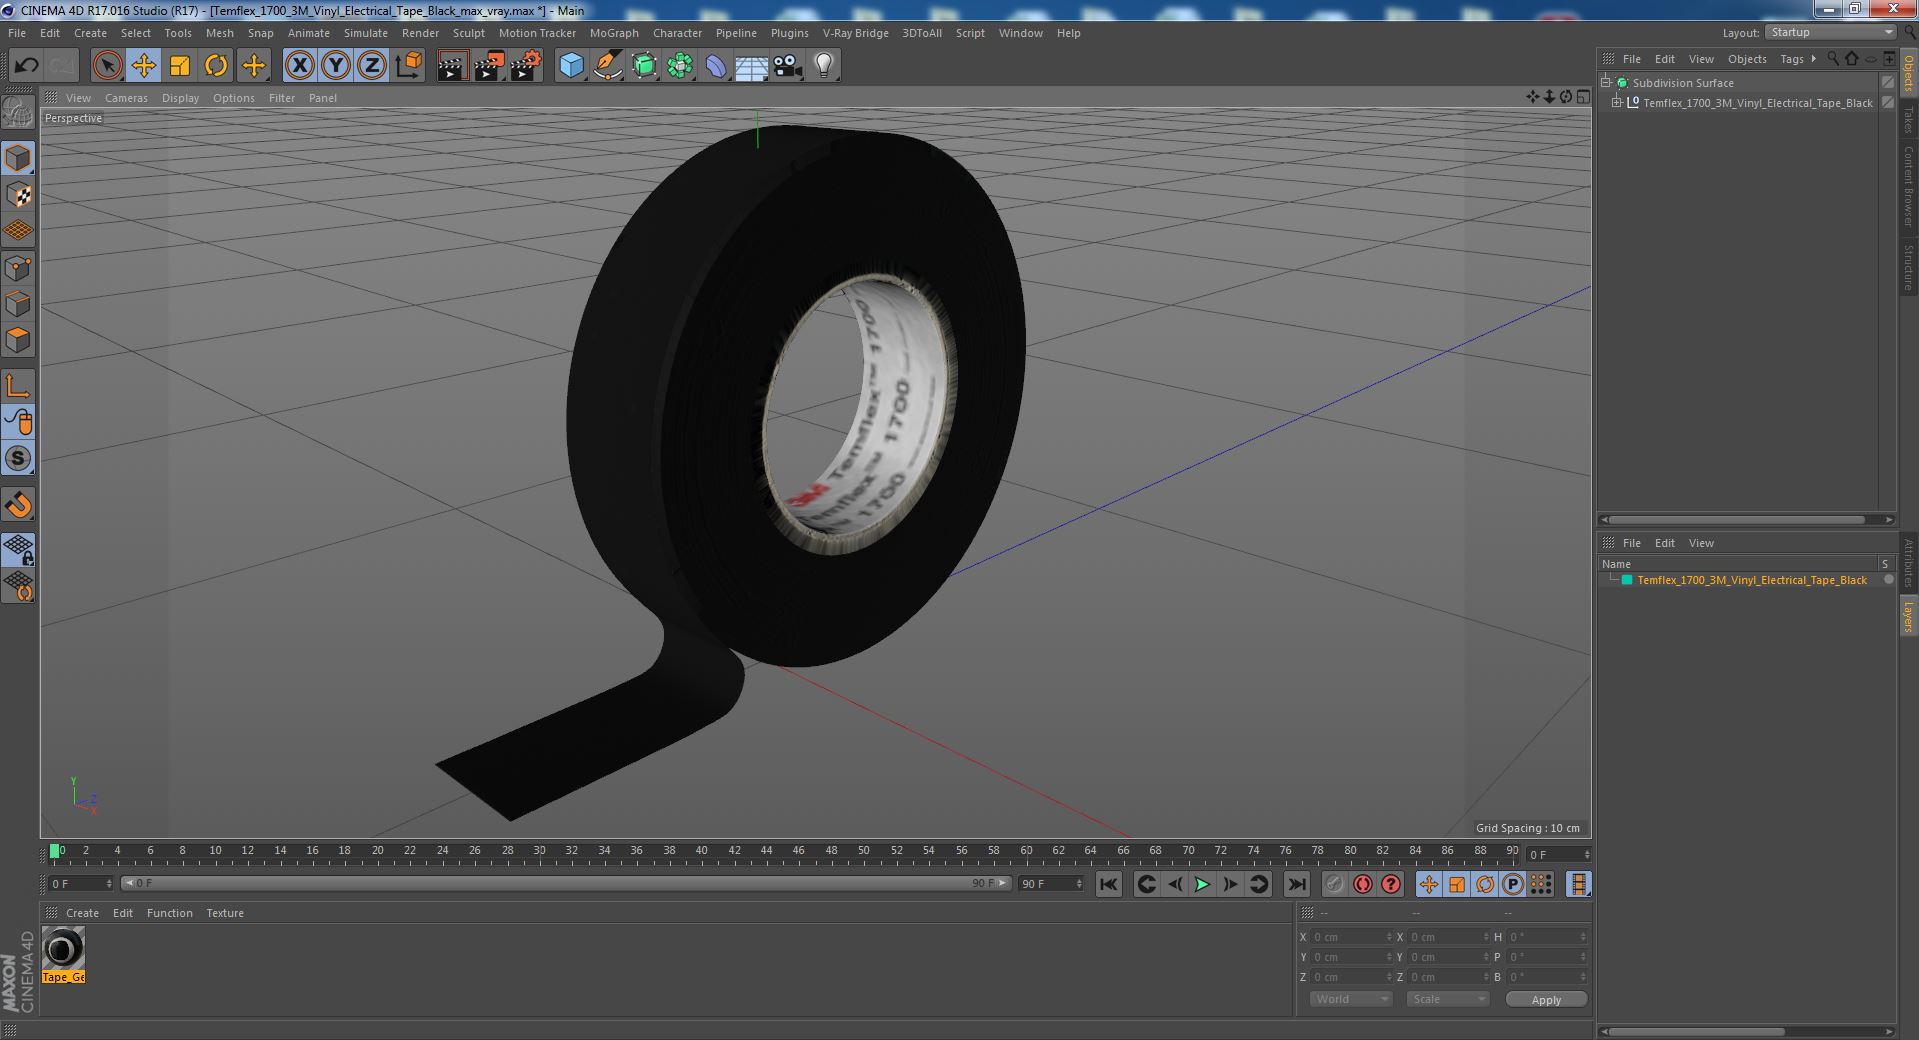The image size is (1919, 1040).
Task: Open the MoGraph menu
Action: (x=613, y=33)
